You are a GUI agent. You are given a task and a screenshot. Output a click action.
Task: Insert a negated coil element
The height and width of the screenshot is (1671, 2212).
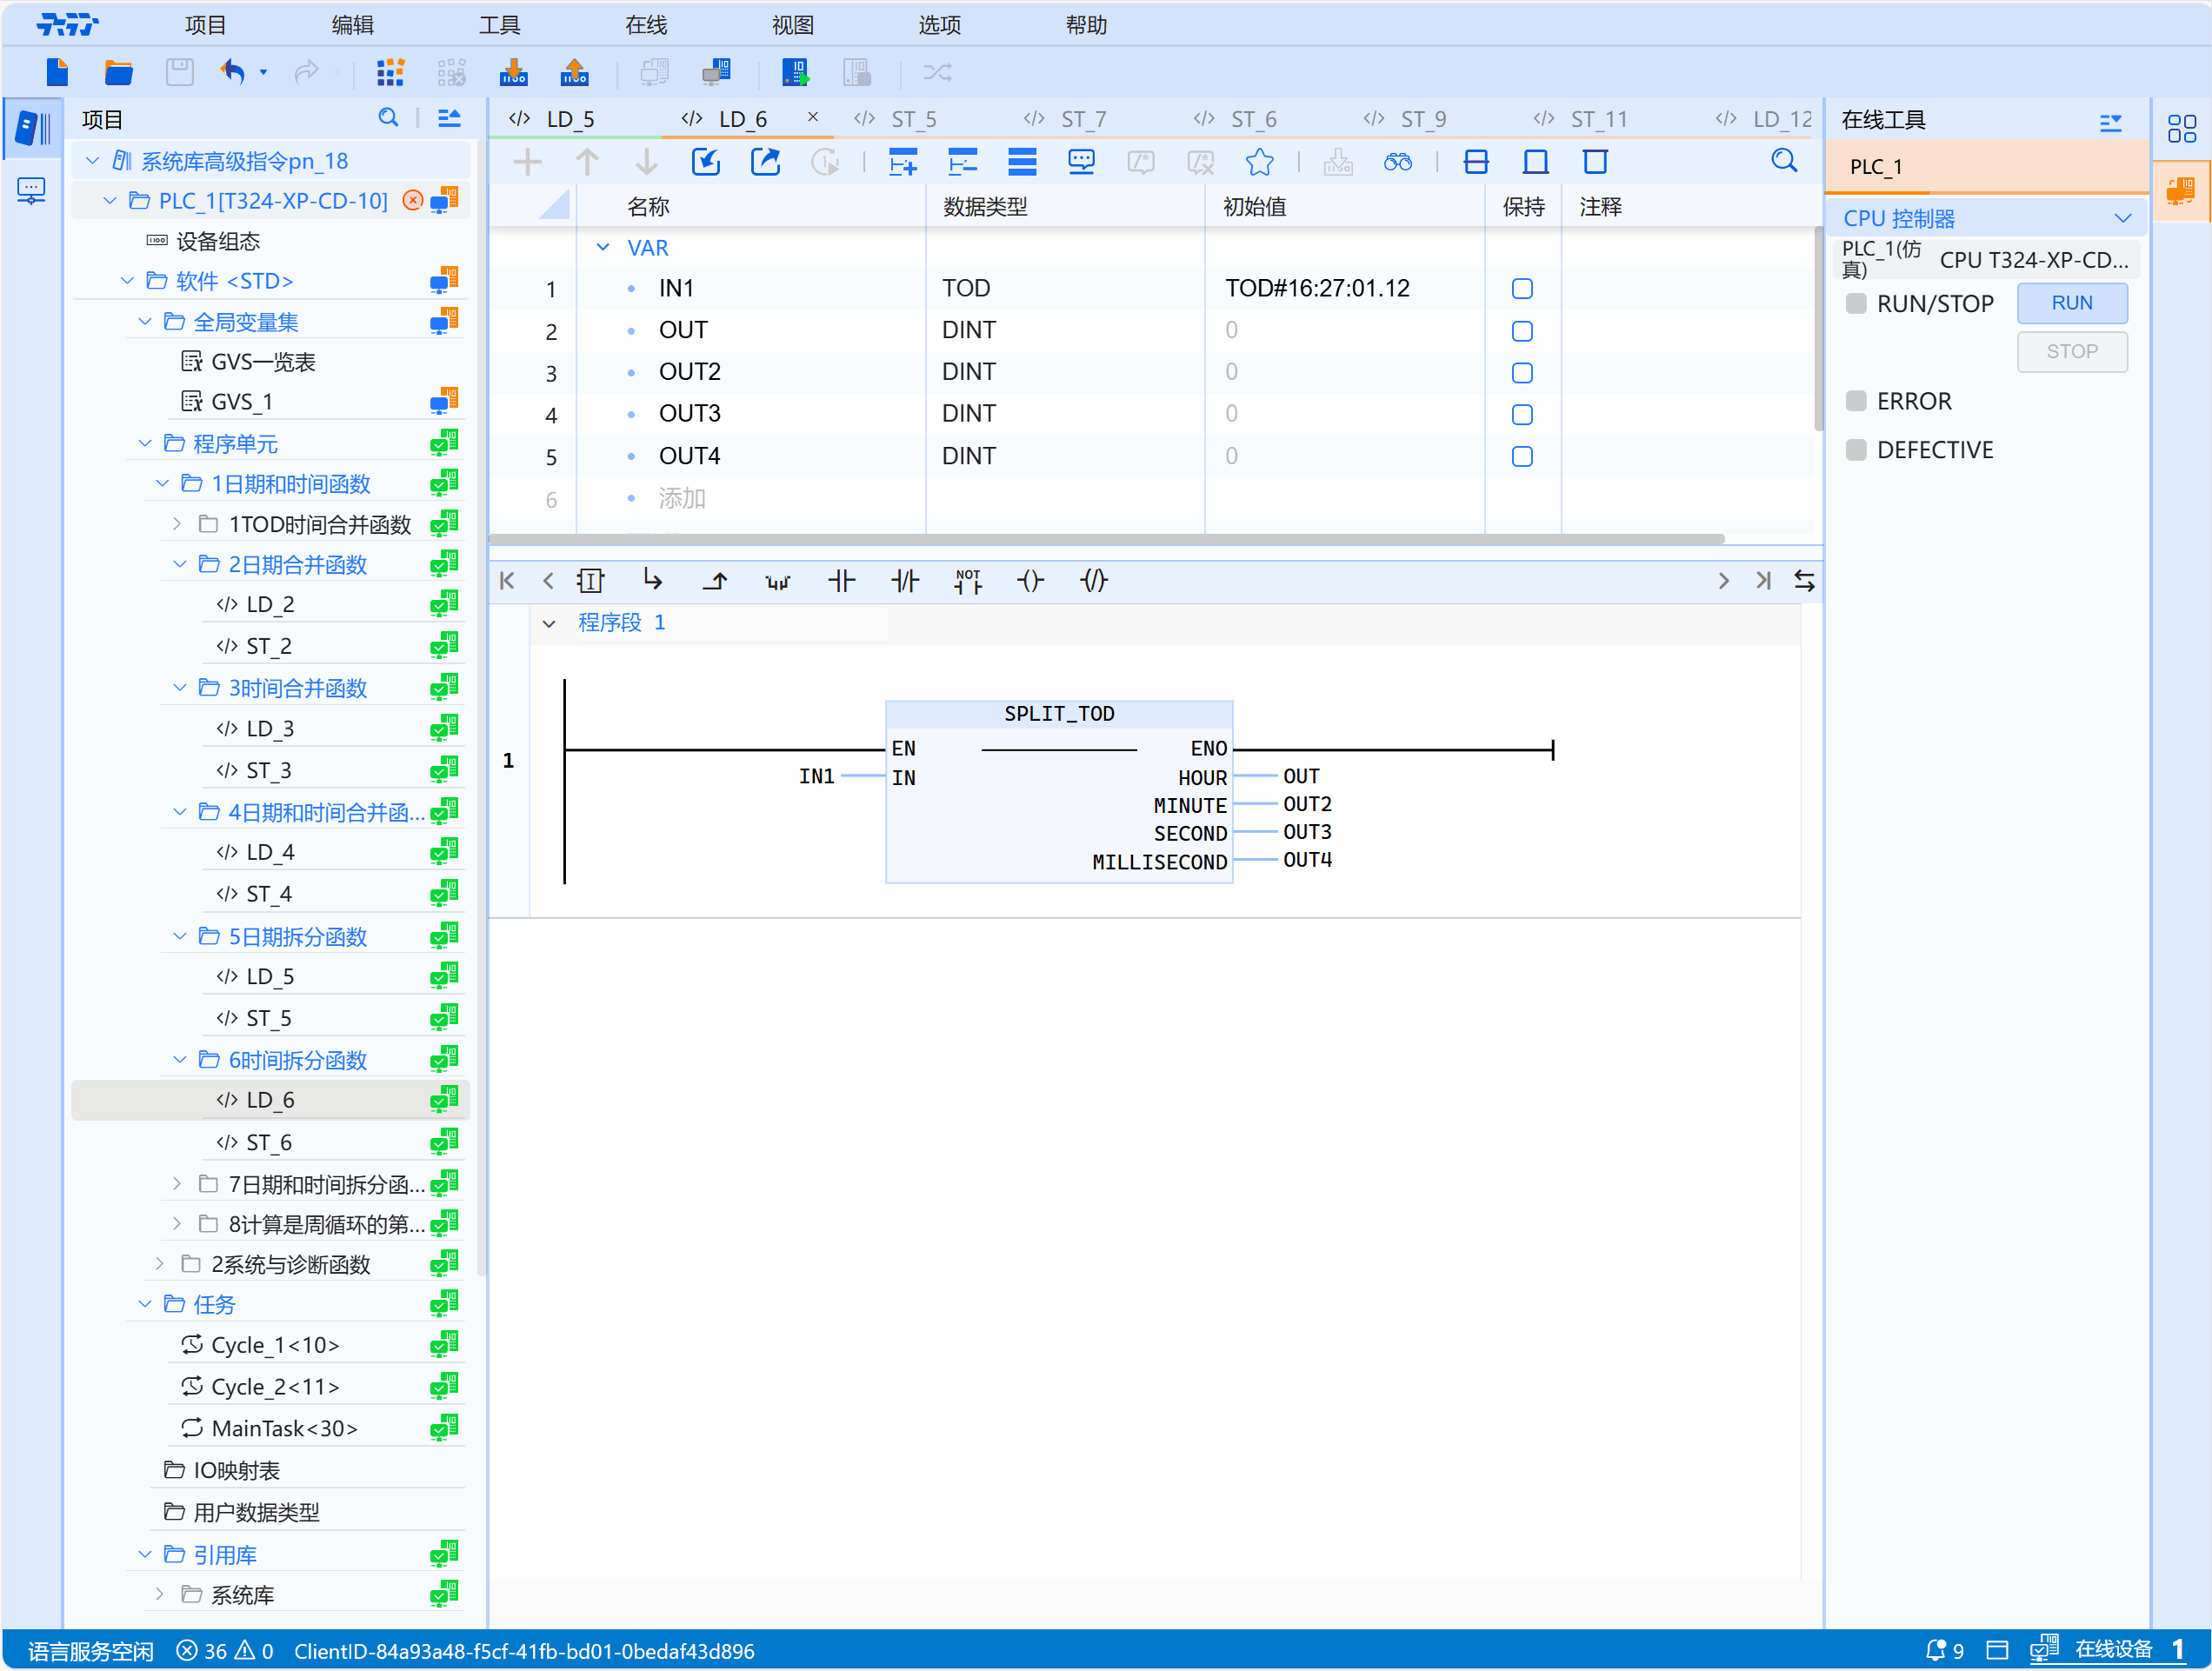tap(1094, 581)
